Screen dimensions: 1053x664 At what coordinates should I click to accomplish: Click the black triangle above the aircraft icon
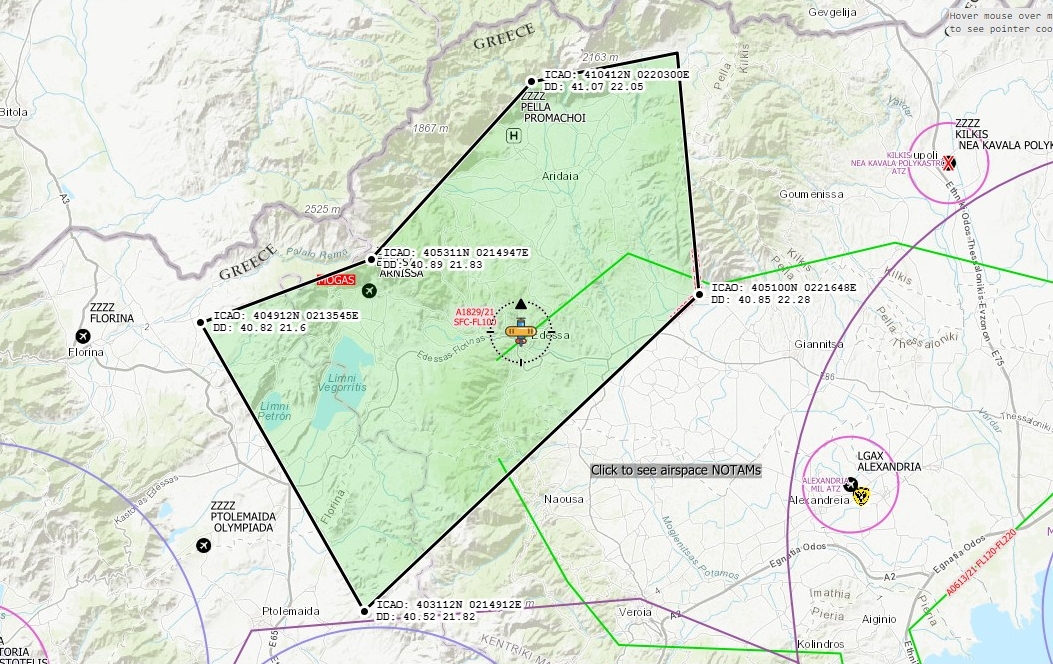[x=520, y=303]
